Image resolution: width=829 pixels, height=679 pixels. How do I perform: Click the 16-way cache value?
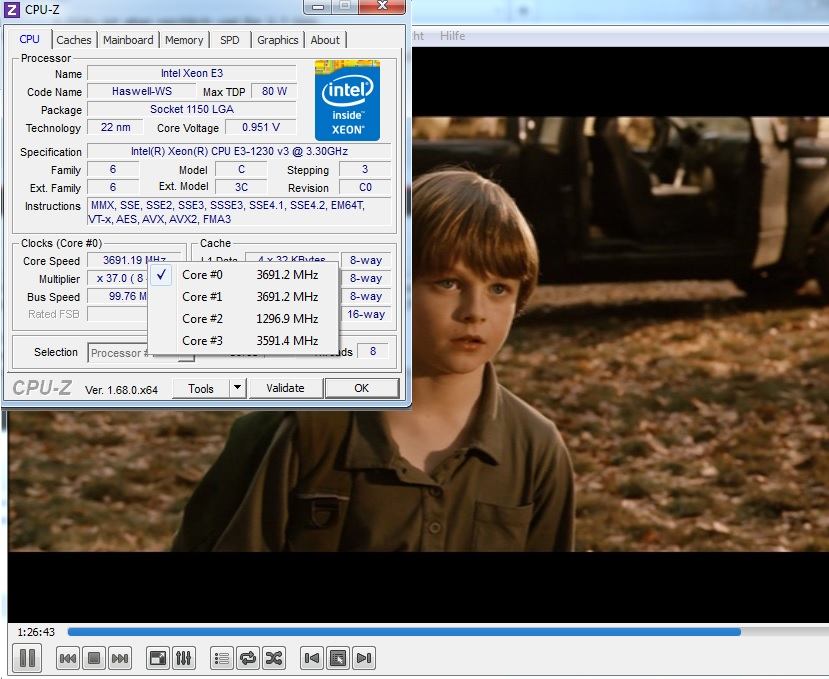coord(366,314)
